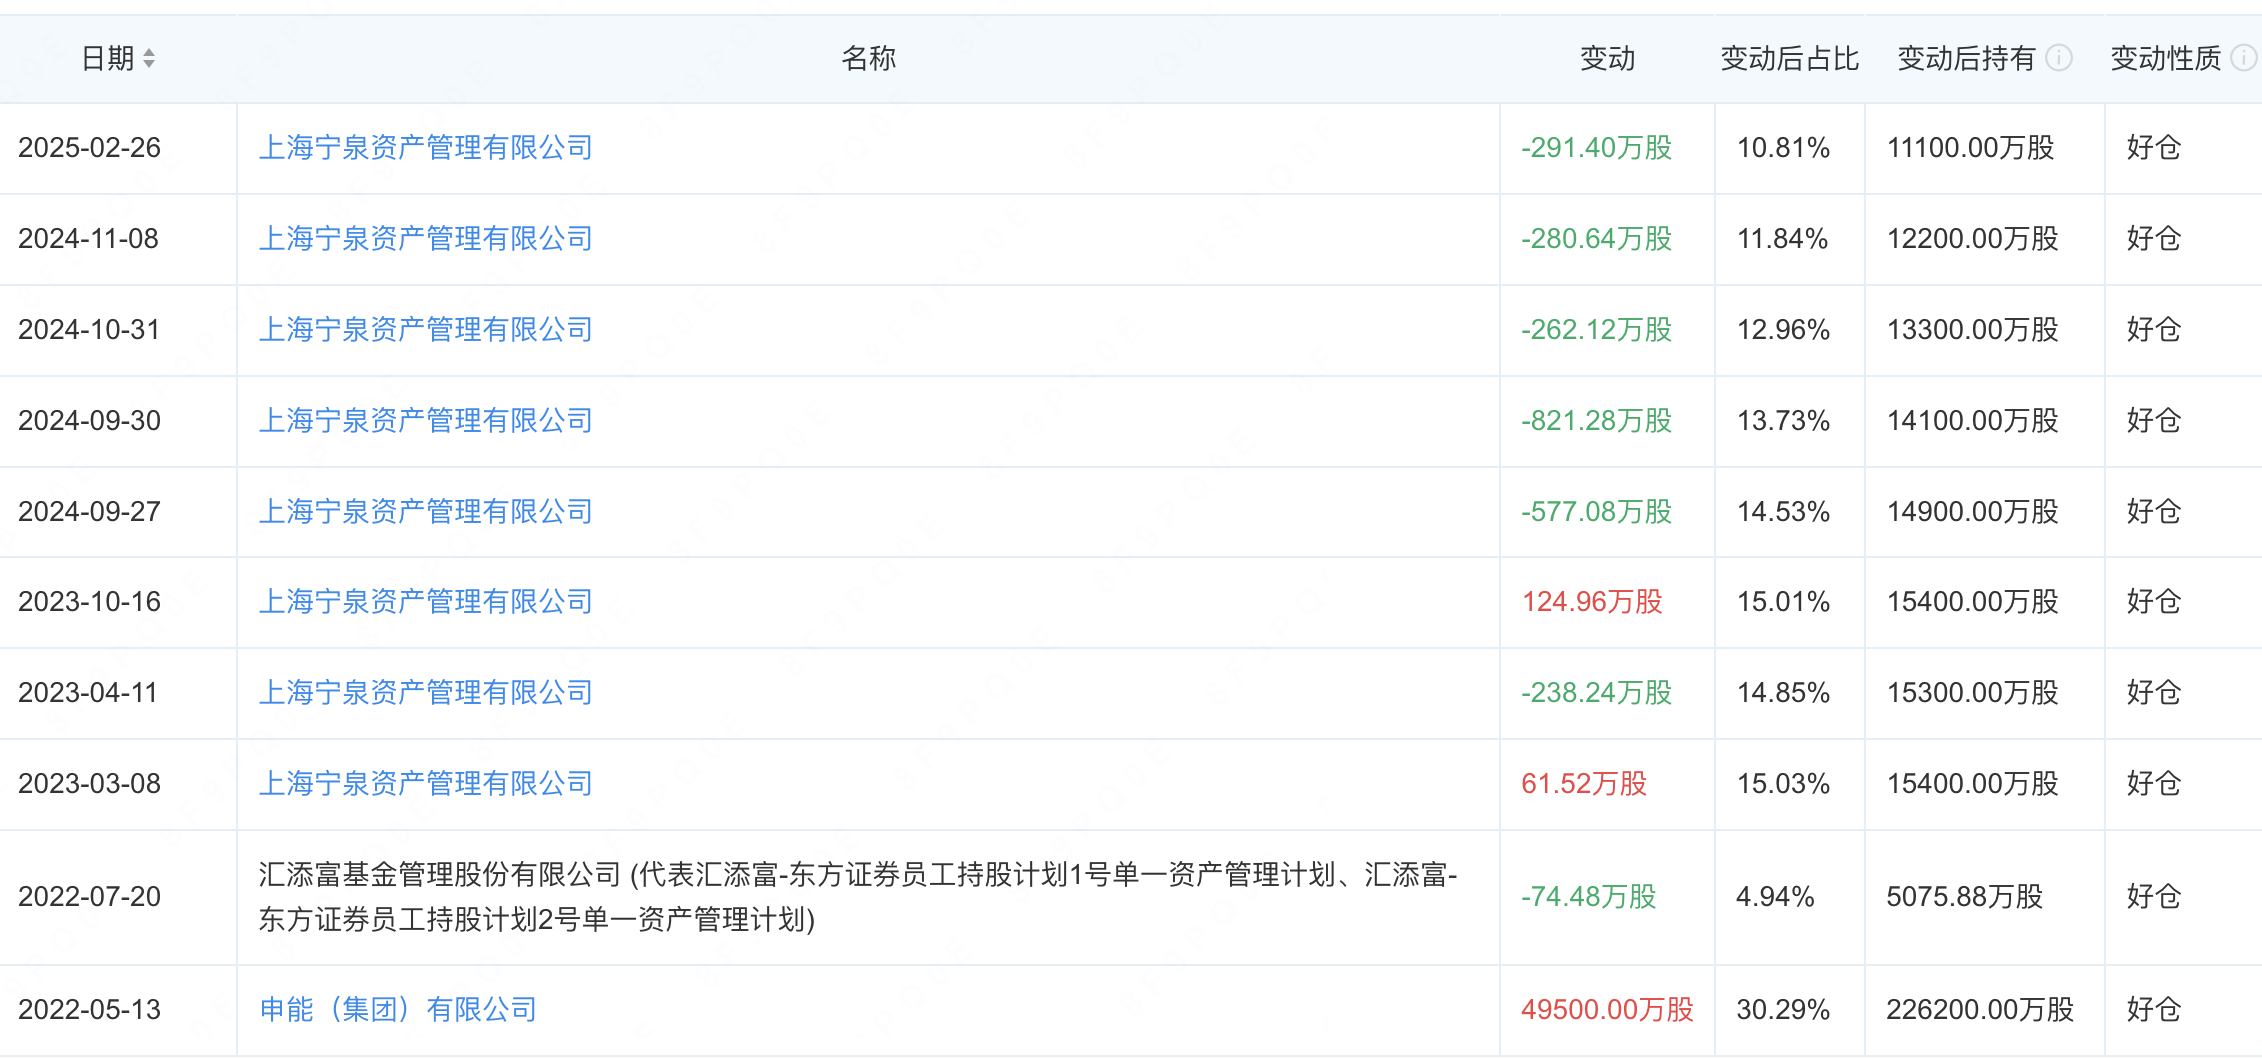Click percentage cell 10.81%
Image resolution: width=2262 pixels, height=1059 pixels.
tap(1783, 148)
